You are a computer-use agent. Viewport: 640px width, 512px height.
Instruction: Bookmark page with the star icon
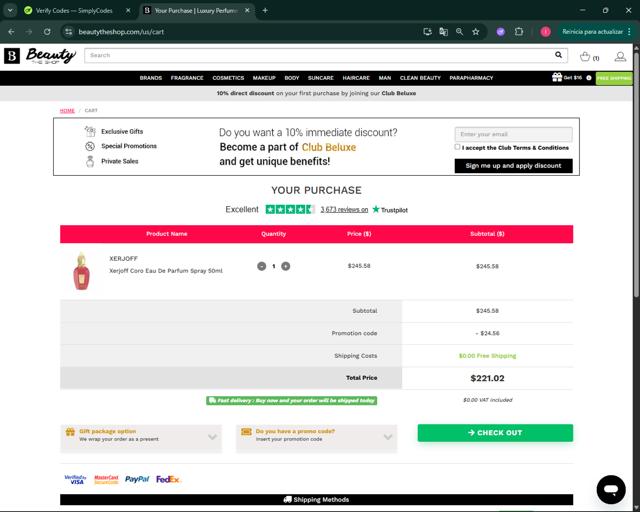point(476,31)
